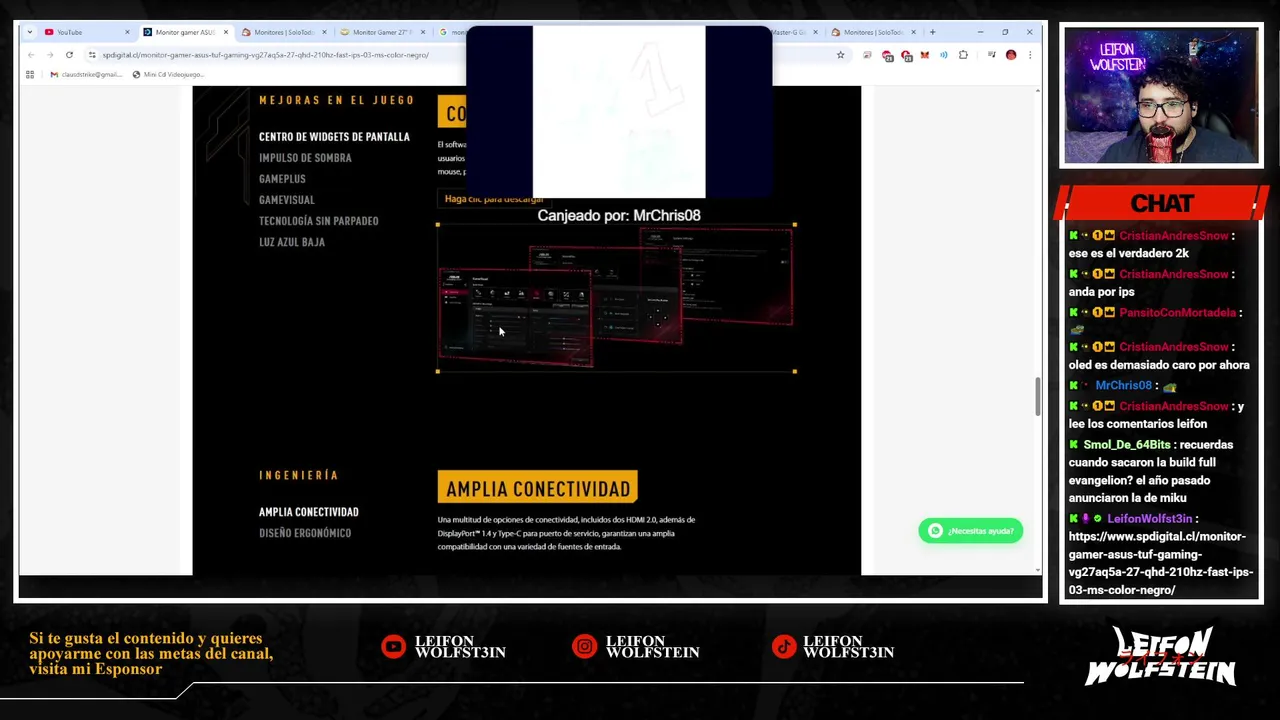Click LeifonWolfst3in username in chat
Viewport: 1280px width, 720px height.
point(1149,519)
